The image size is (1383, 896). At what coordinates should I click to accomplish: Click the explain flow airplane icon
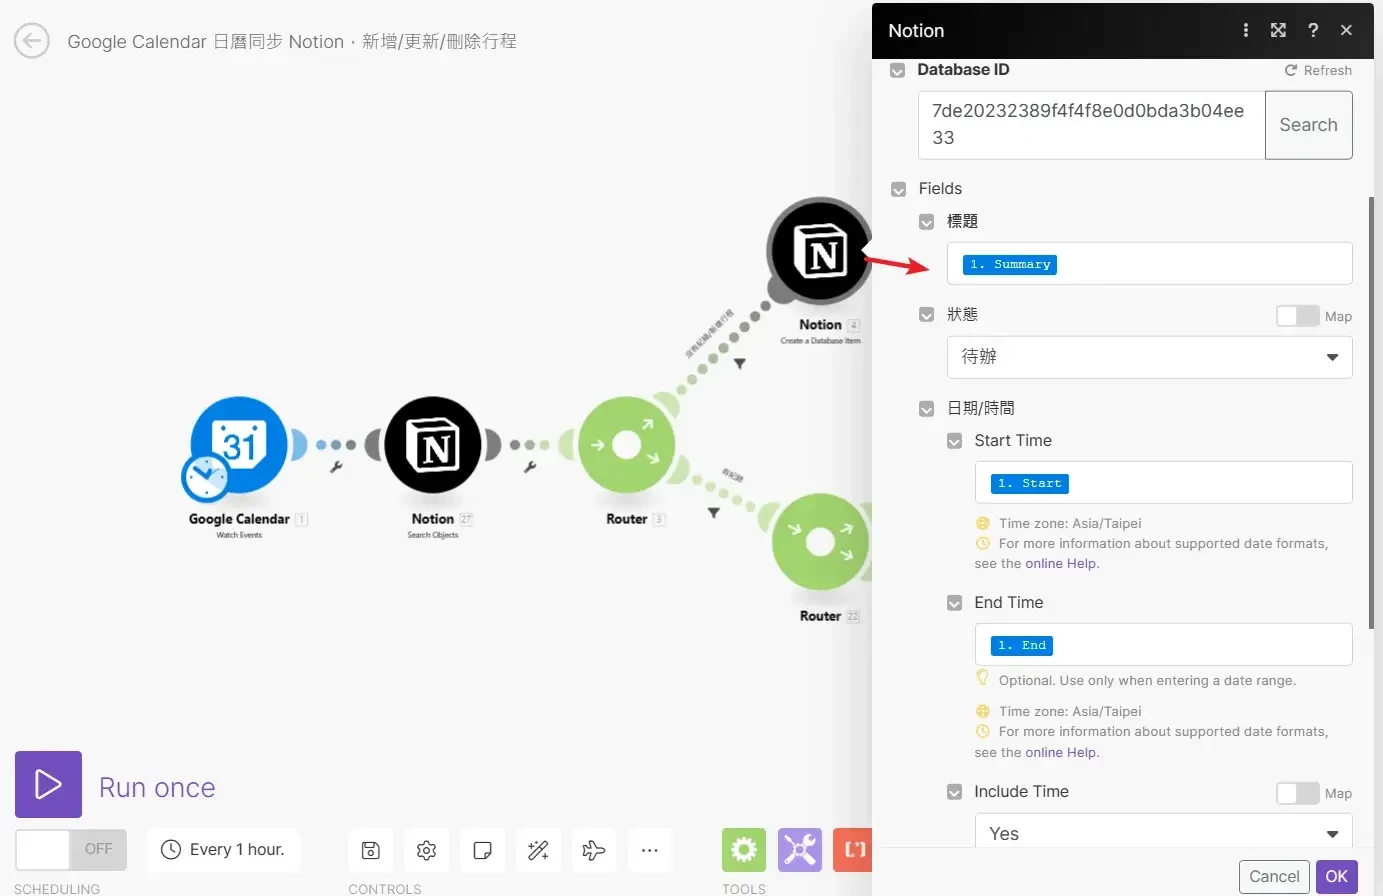tap(594, 850)
